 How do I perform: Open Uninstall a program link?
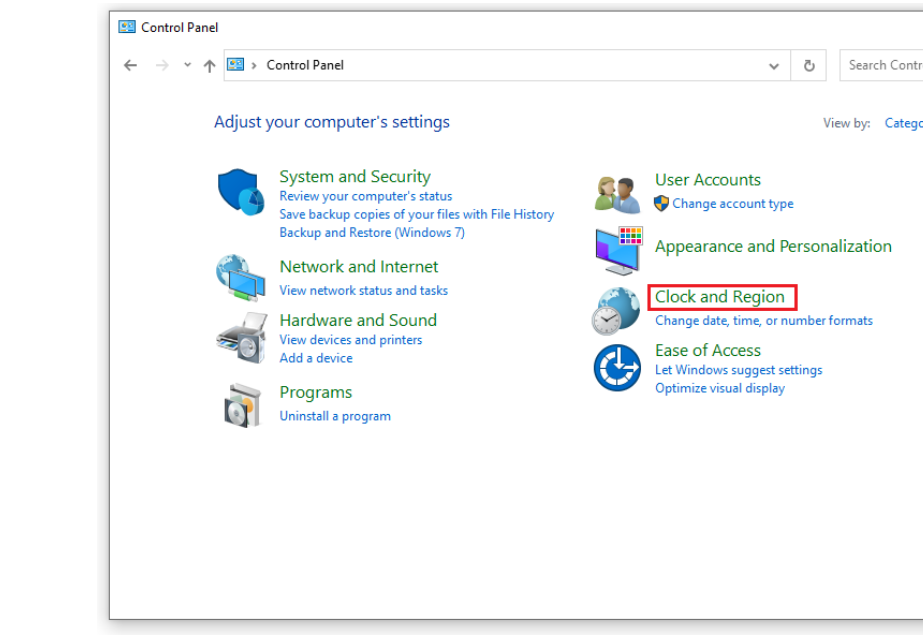coord(335,416)
